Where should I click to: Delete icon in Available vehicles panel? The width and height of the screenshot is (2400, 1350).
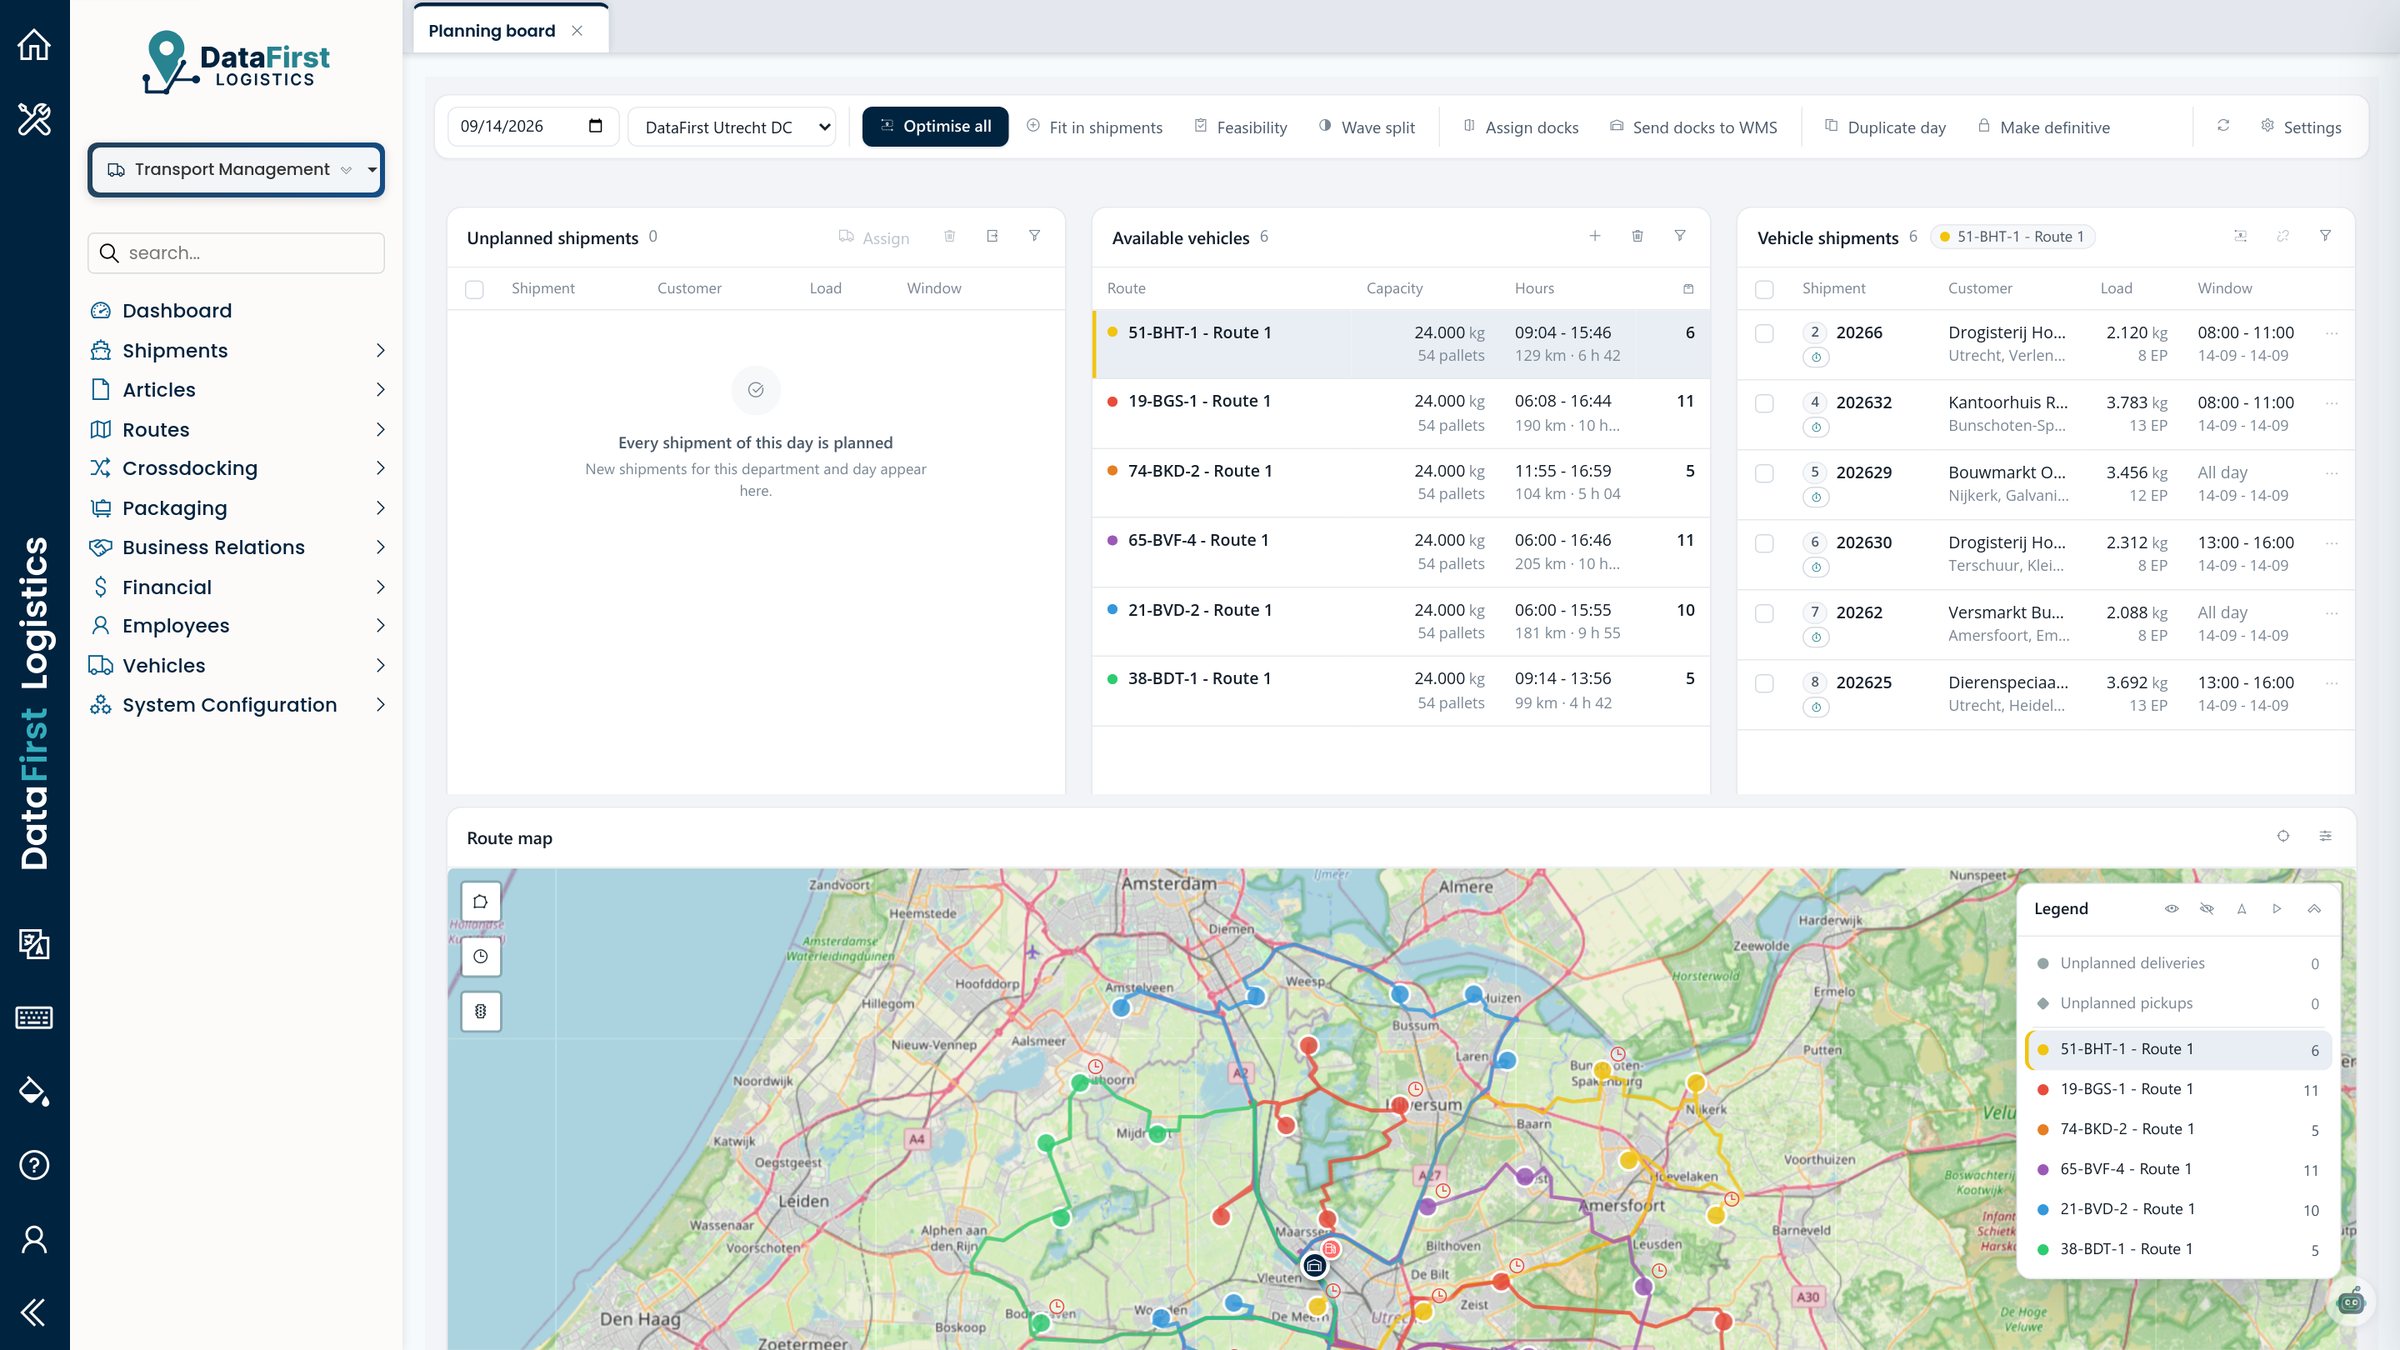[x=1637, y=236]
